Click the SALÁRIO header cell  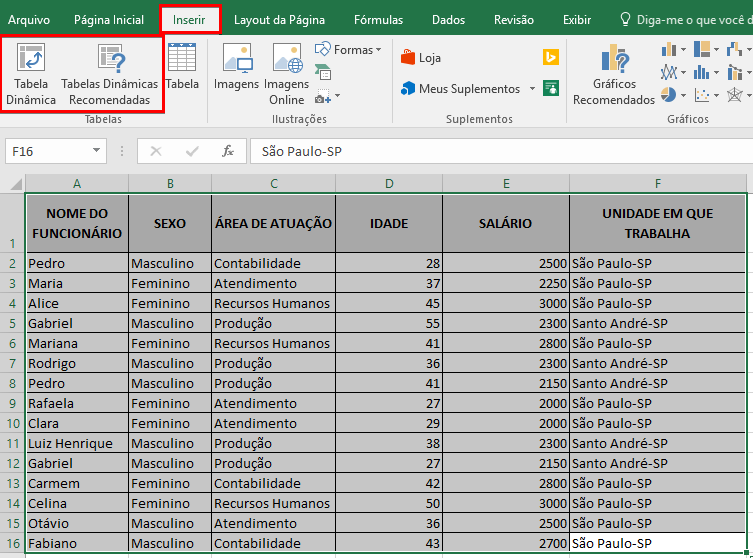click(x=506, y=223)
